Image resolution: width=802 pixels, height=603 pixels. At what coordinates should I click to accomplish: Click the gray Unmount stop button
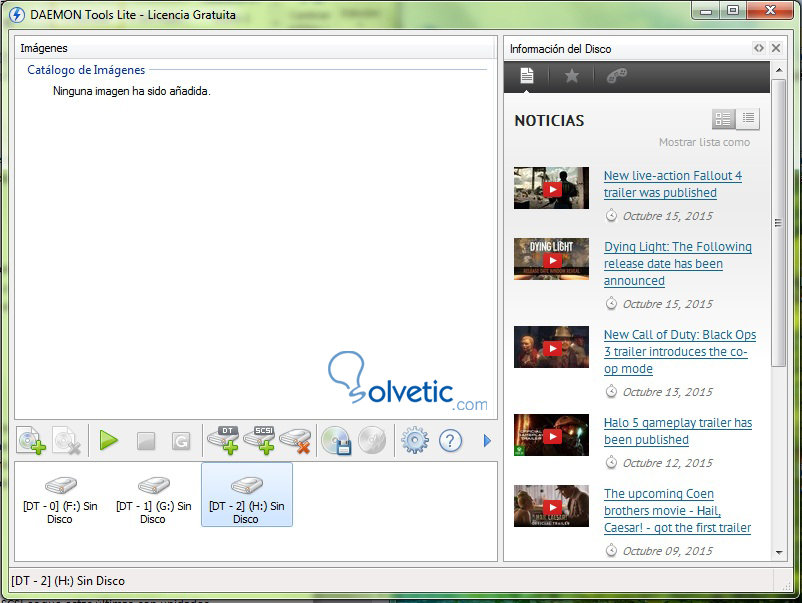146,441
